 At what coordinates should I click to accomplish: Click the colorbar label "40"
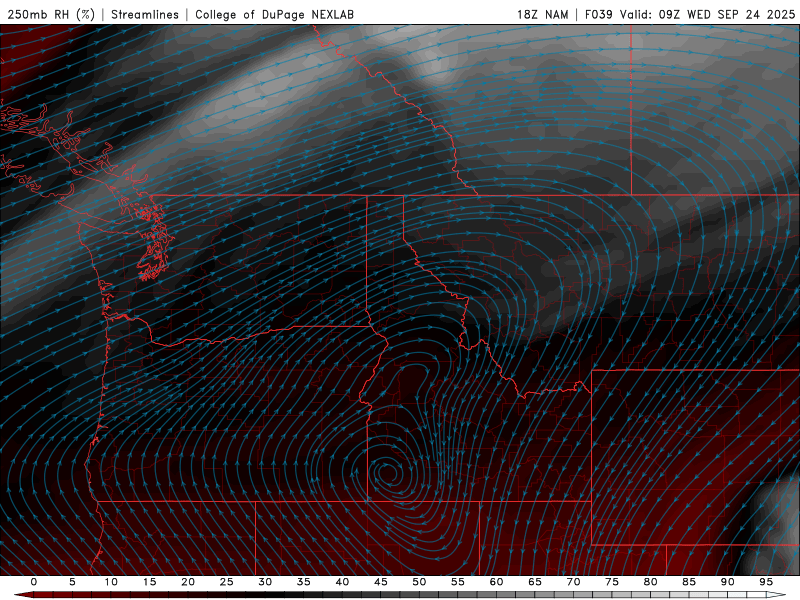pyautogui.click(x=342, y=582)
